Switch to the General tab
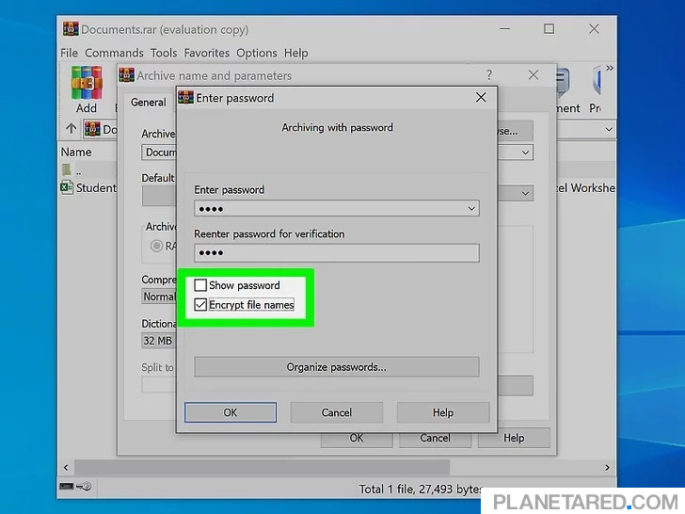 pyautogui.click(x=149, y=102)
